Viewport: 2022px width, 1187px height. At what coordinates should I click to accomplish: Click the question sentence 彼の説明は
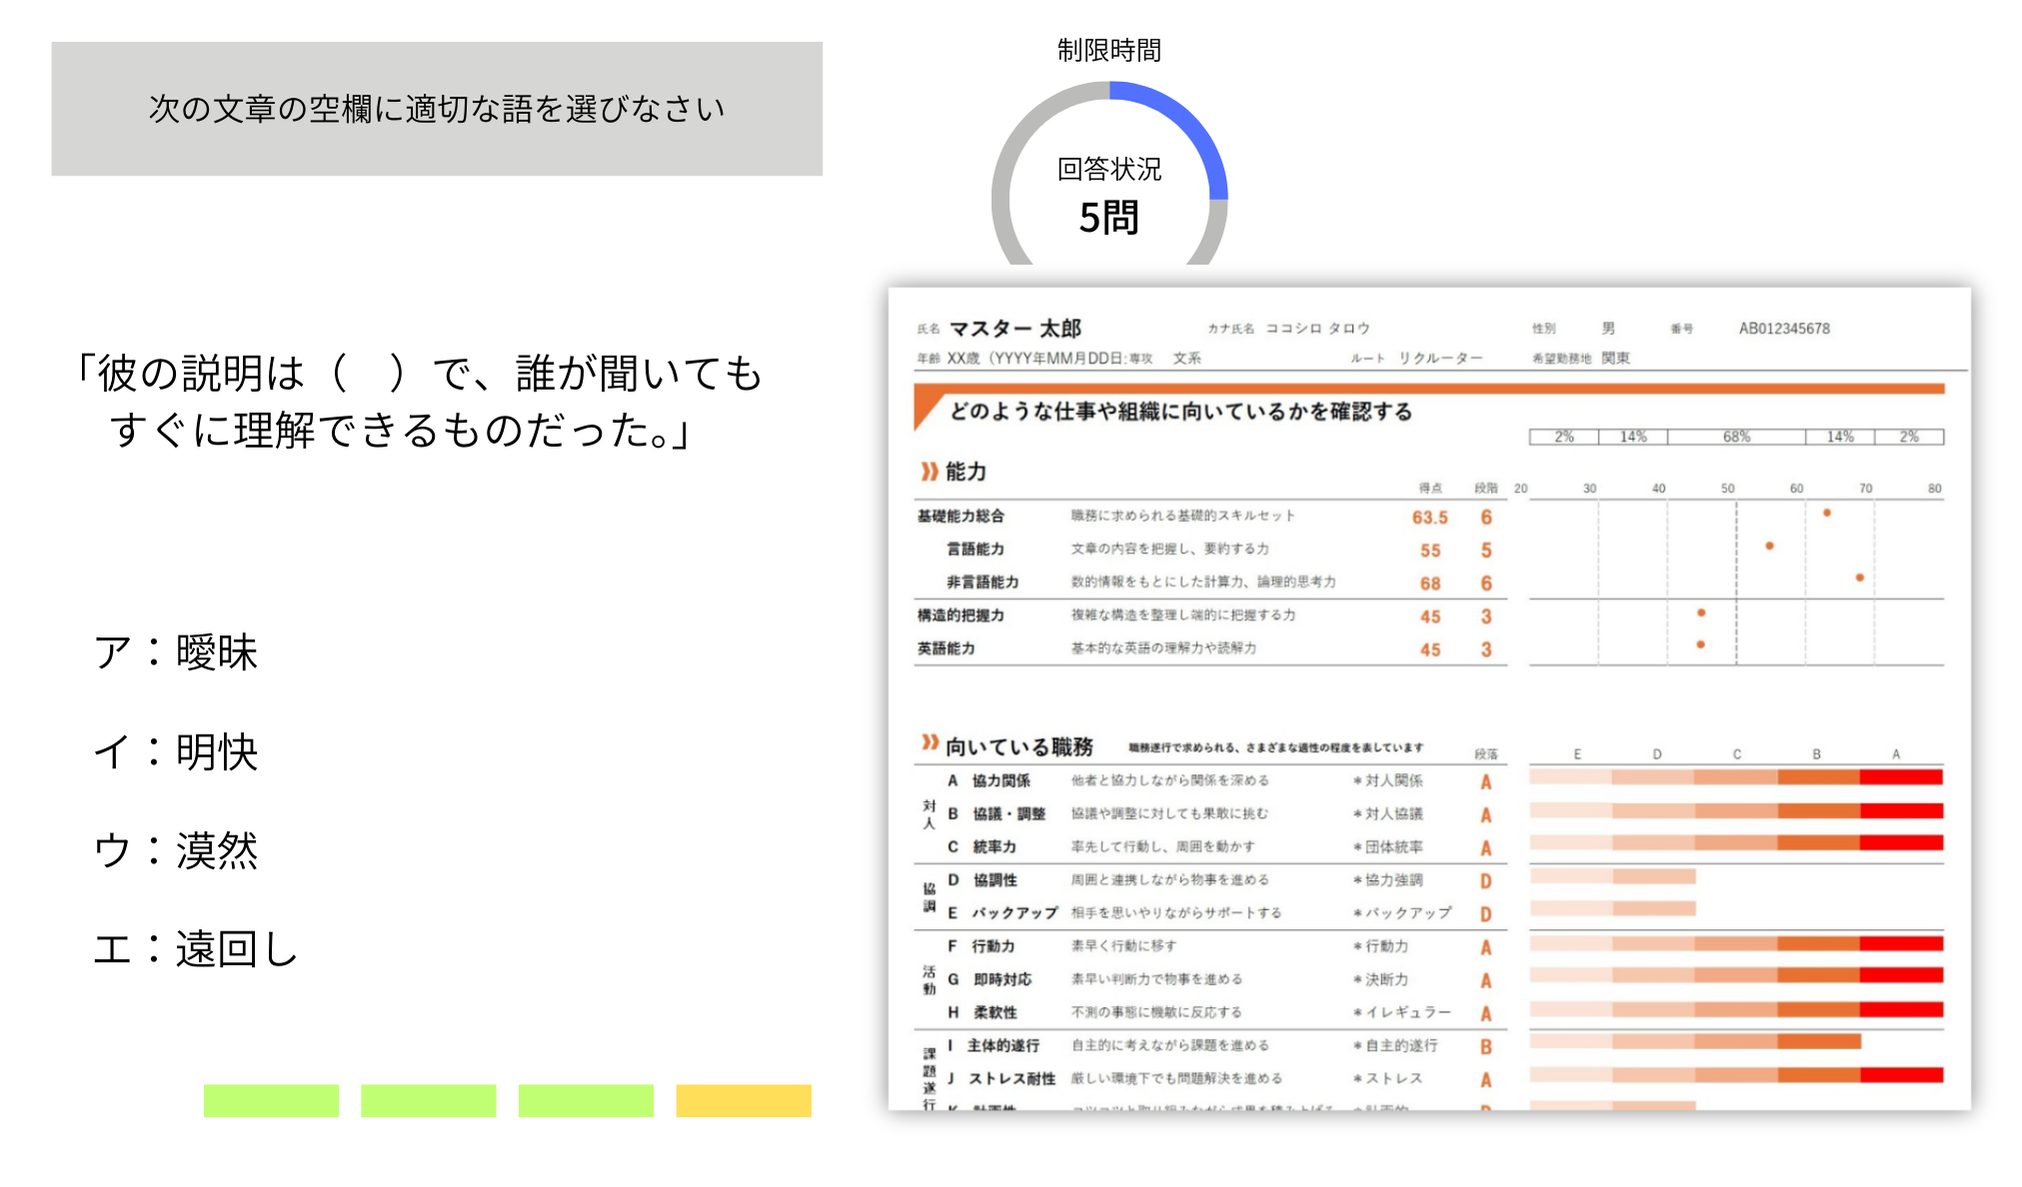coord(418,401)
